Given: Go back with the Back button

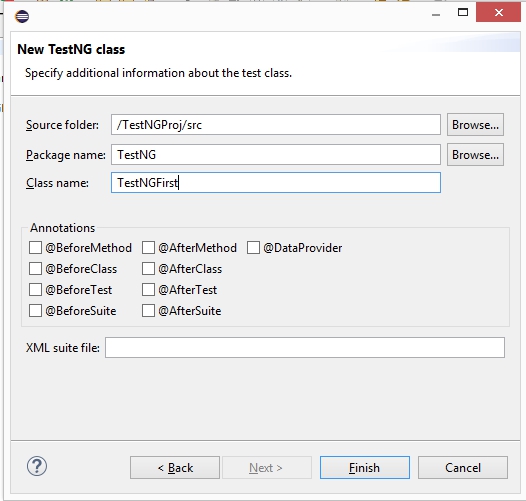Looking at the screenshot, I should [175, 467].
